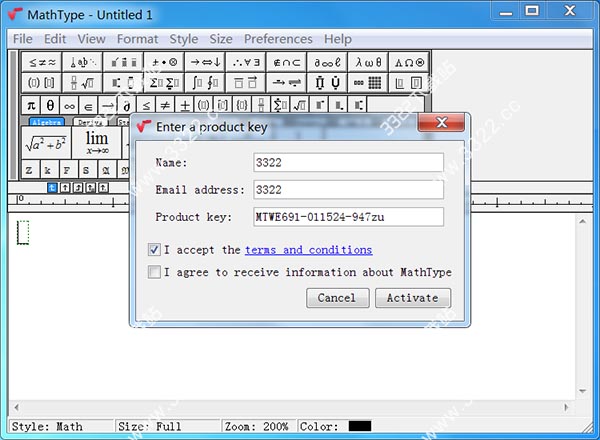Insert the partial derivative symbol
The image size is (600, 440).
point(127,105)
